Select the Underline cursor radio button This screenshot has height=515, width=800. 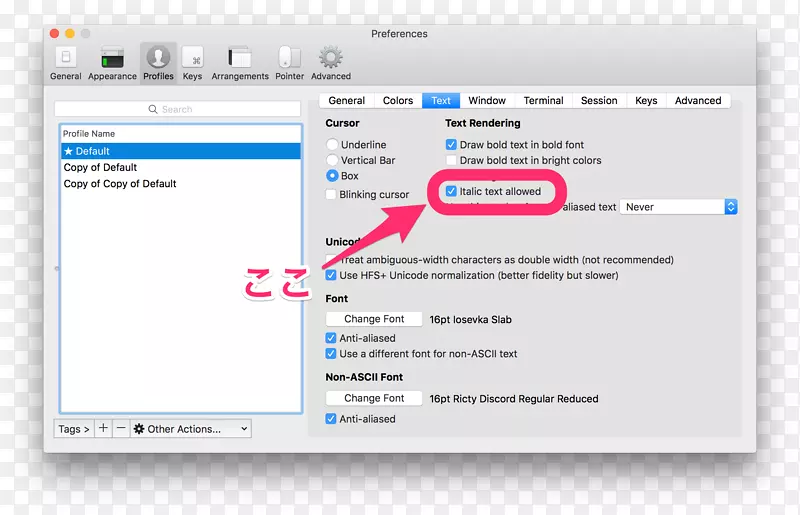point(332,145)
